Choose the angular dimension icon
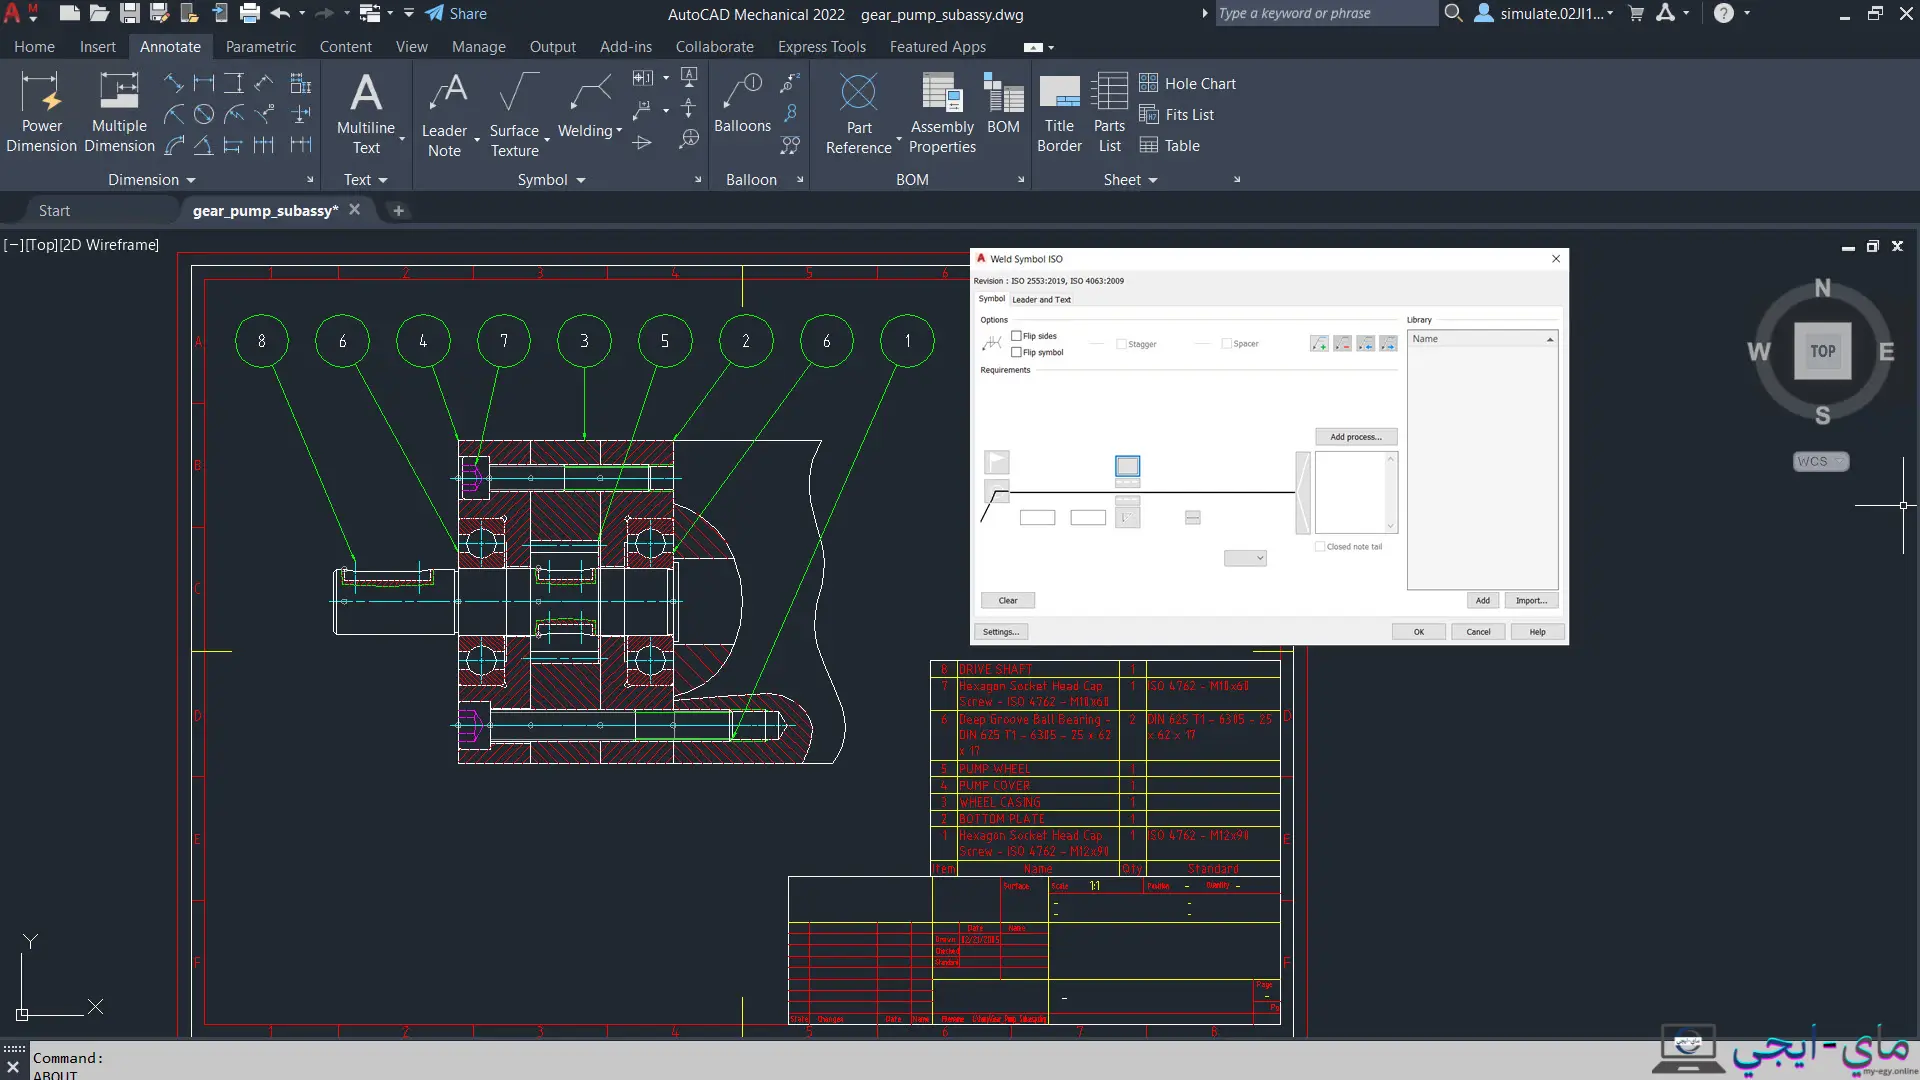This screenshot has height=1080, width=1920. pyautogui.click(x=203, y=145)
